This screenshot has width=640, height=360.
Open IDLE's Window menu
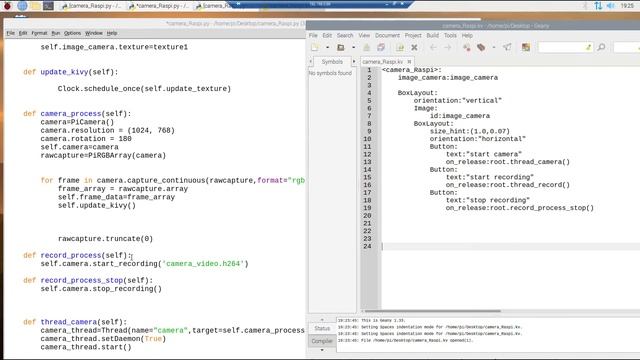click(x=93, y=33)
